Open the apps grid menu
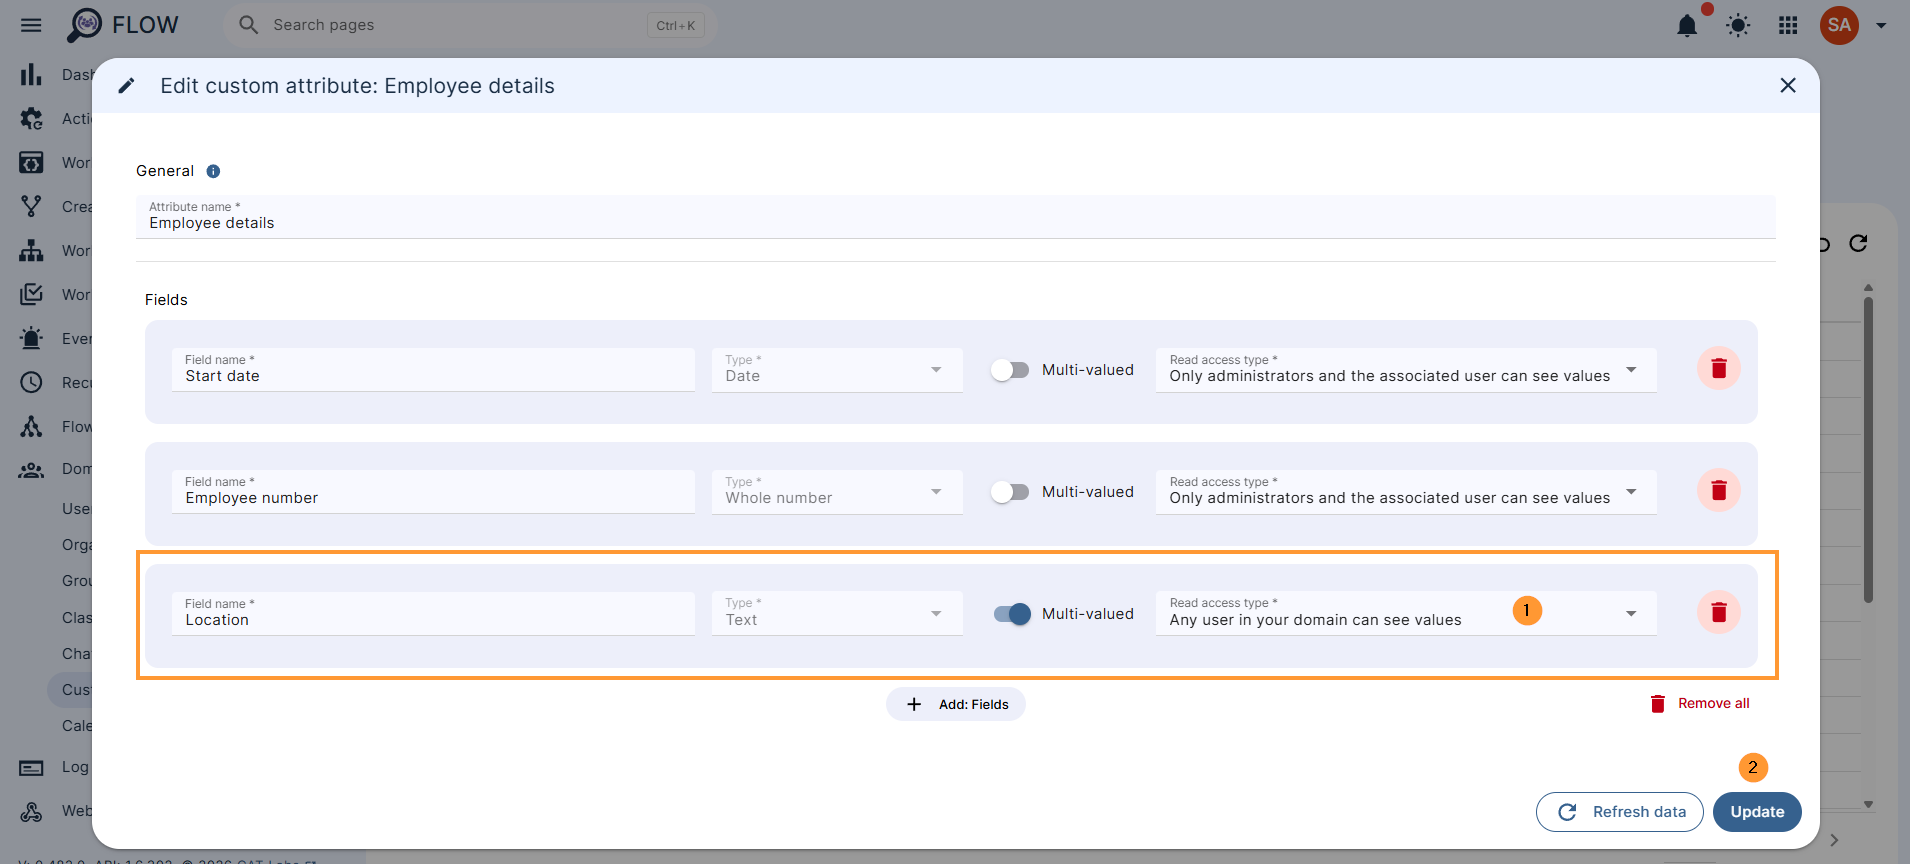 coord(1788,26)
